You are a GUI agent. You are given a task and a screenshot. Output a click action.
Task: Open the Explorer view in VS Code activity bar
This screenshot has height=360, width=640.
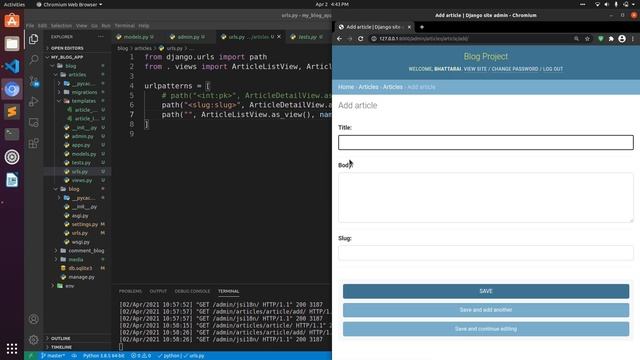tap(34, 39)
